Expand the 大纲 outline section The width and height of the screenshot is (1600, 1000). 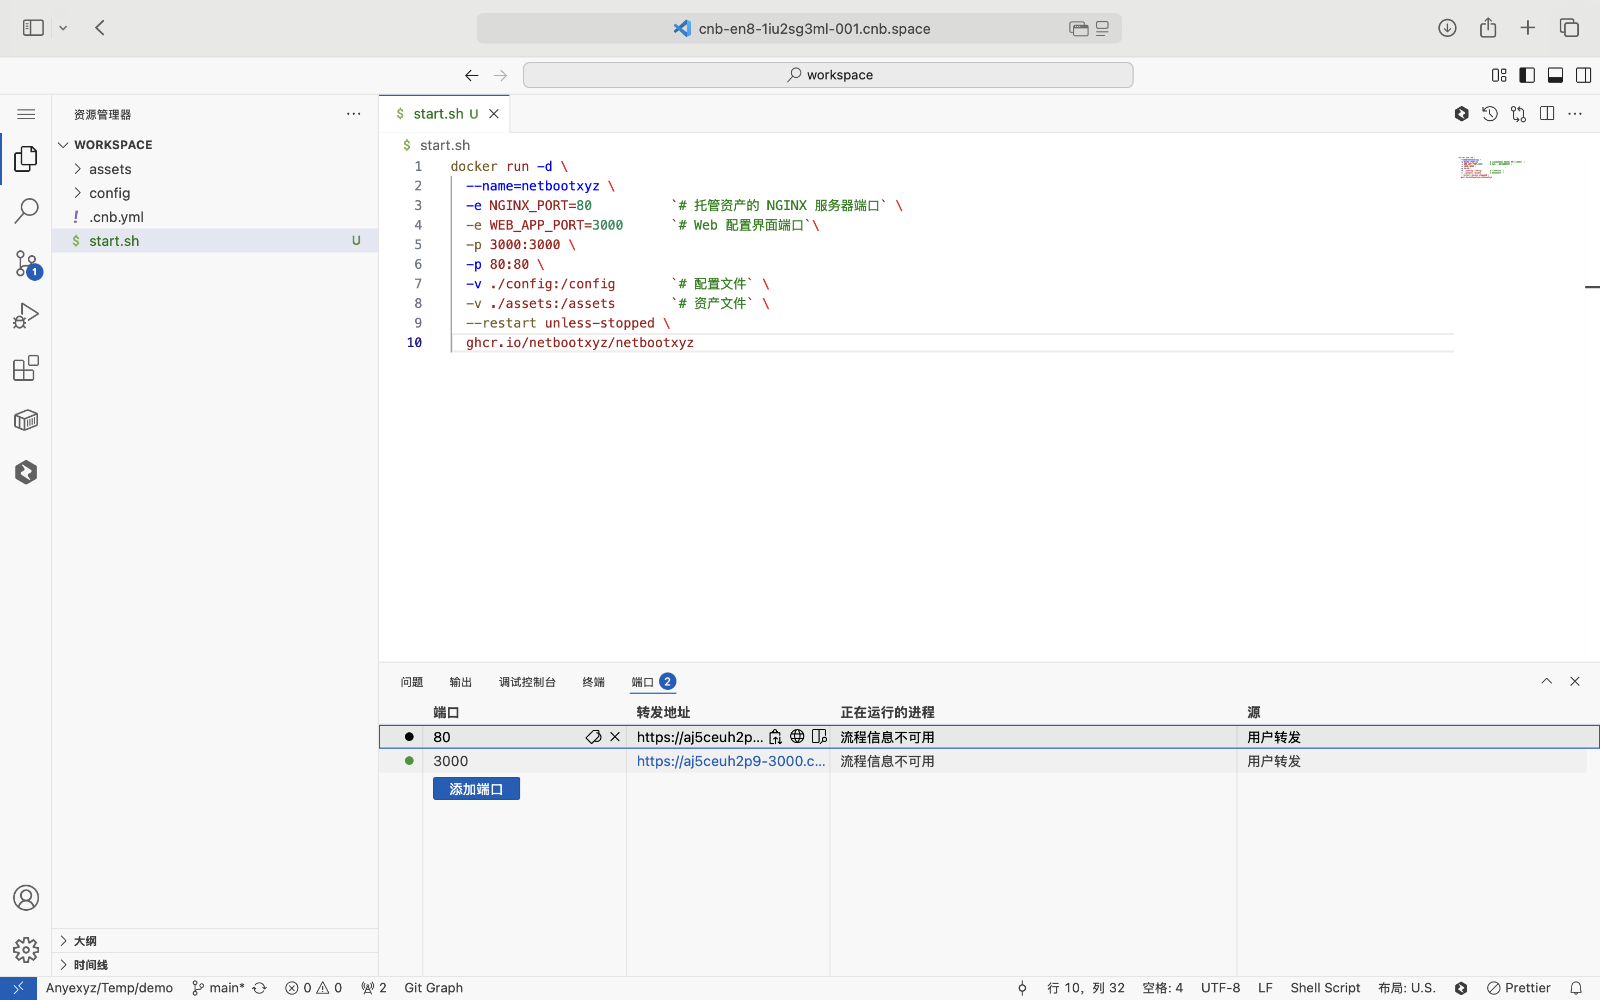[85, 941]
